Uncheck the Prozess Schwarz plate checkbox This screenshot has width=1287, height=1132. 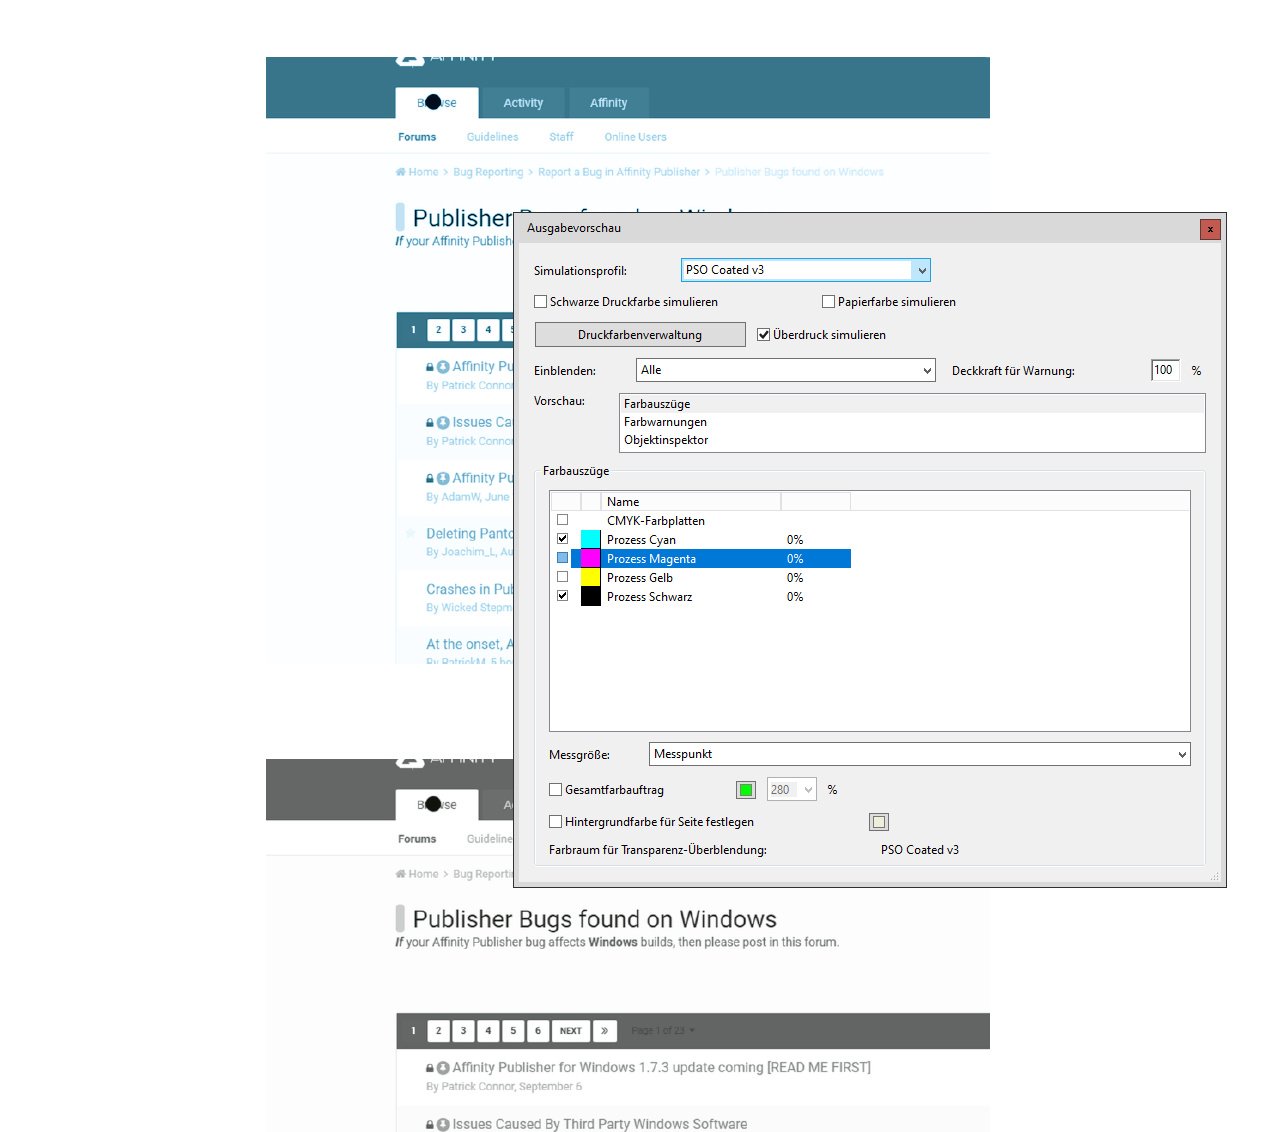click(562, 596)
